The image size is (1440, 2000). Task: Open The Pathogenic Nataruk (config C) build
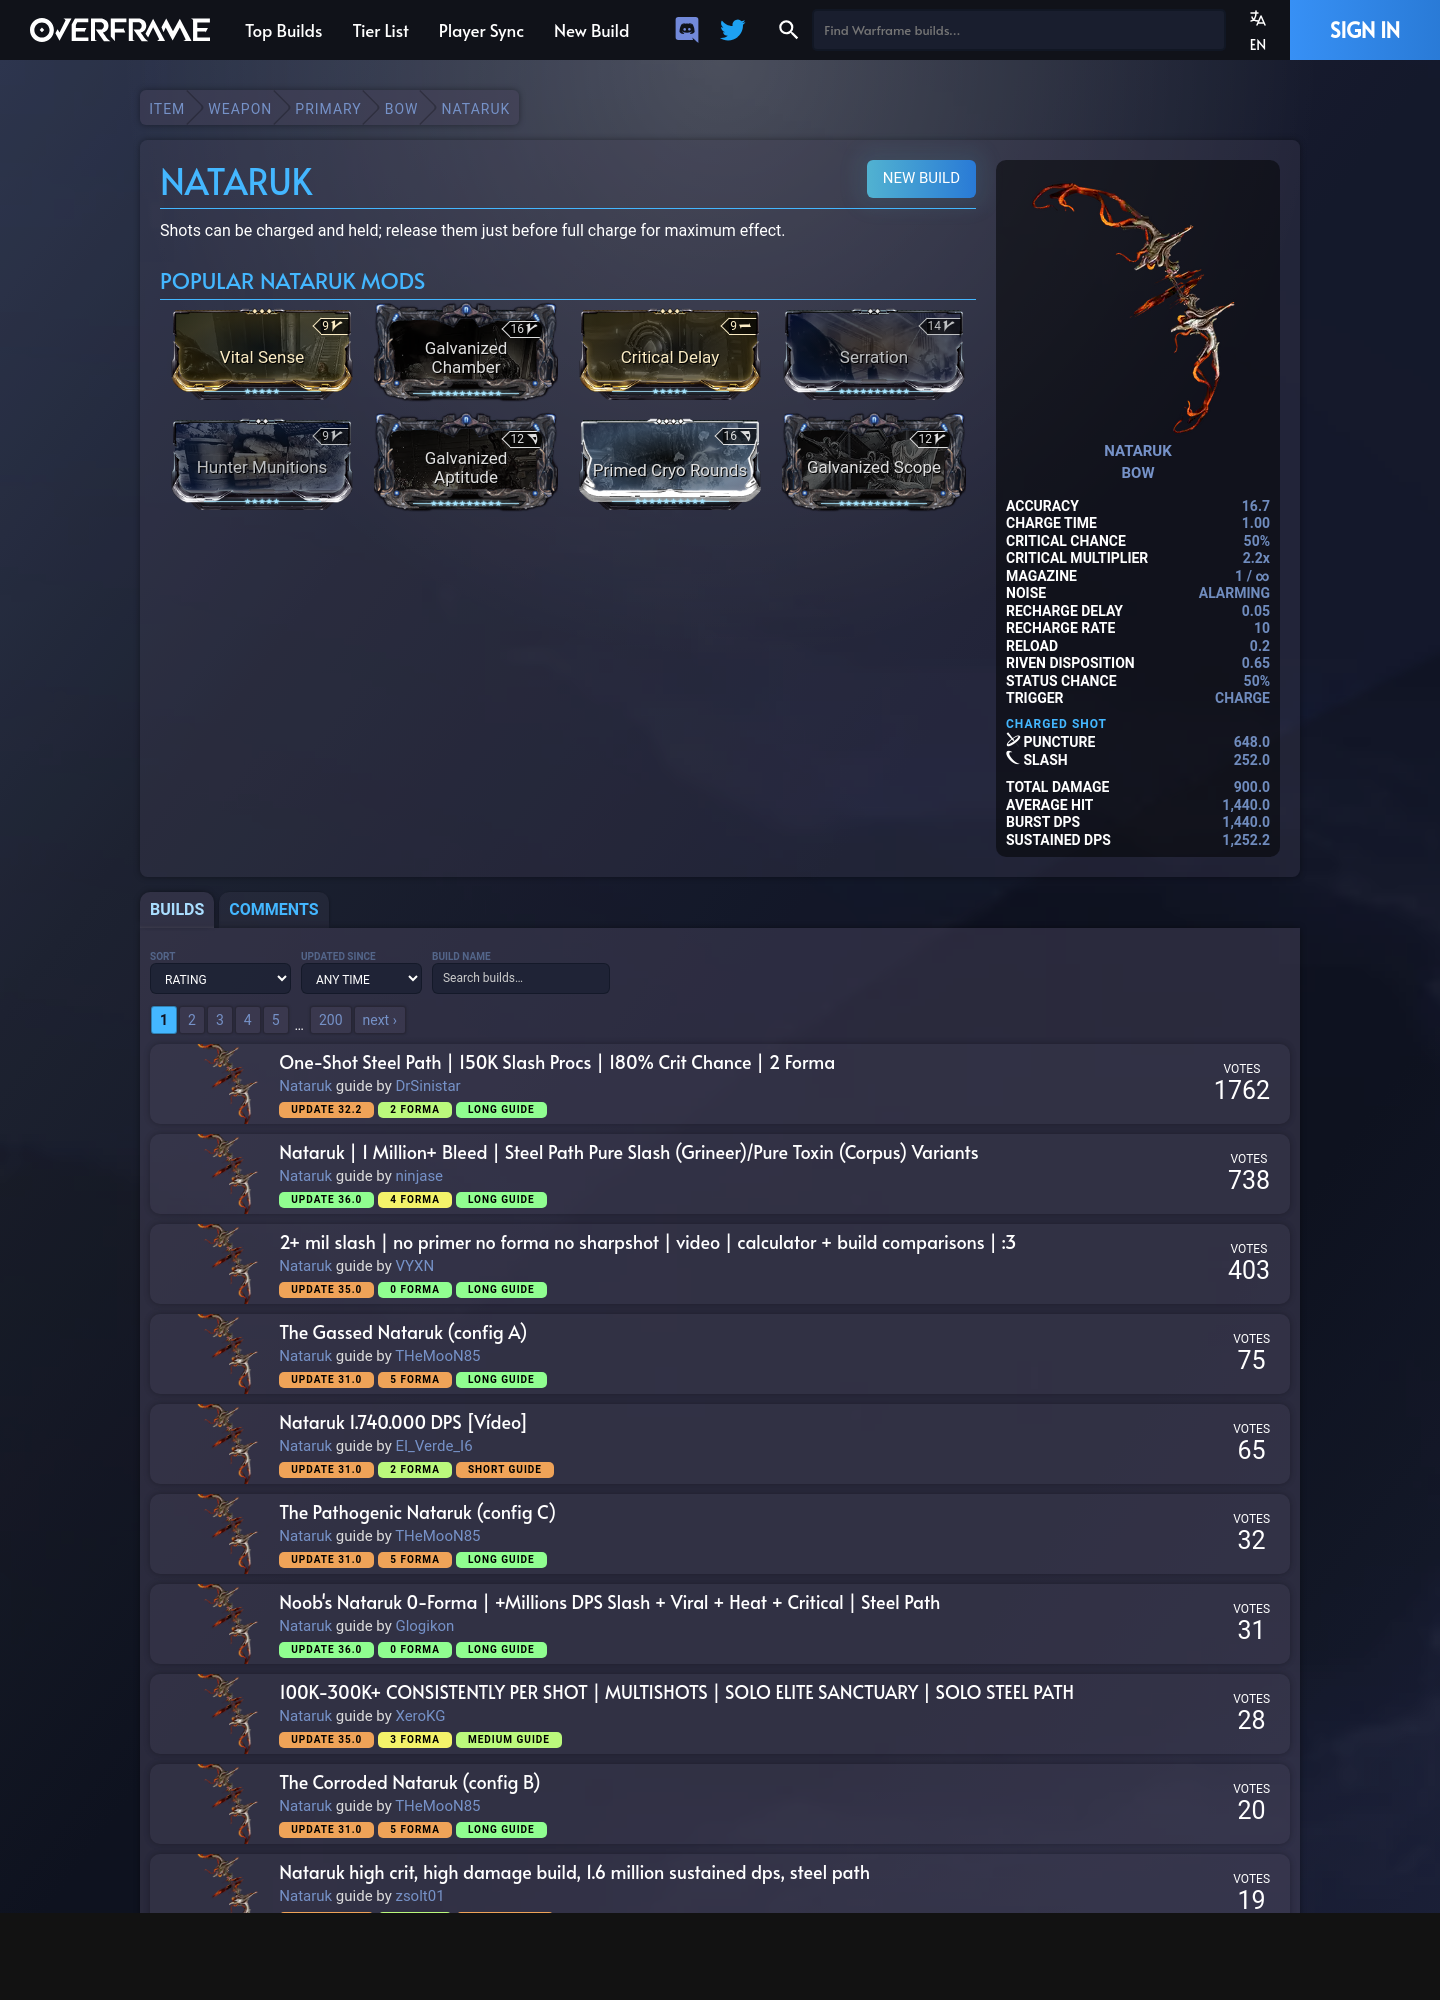tap(417, 1513)
